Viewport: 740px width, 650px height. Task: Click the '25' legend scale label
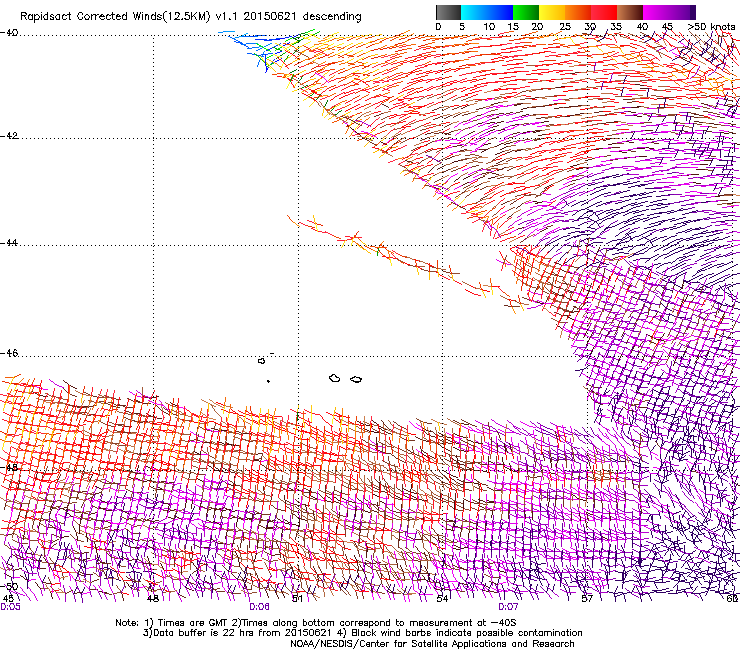click(x=565, y=27)
